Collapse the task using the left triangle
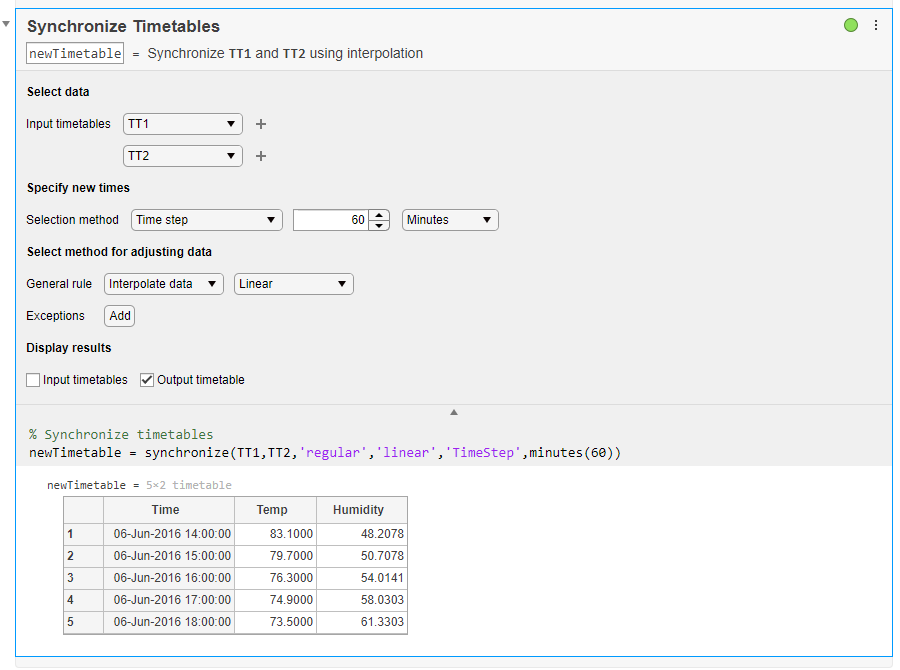The width and height of the screenshot is (900, 670). [6, 22]
